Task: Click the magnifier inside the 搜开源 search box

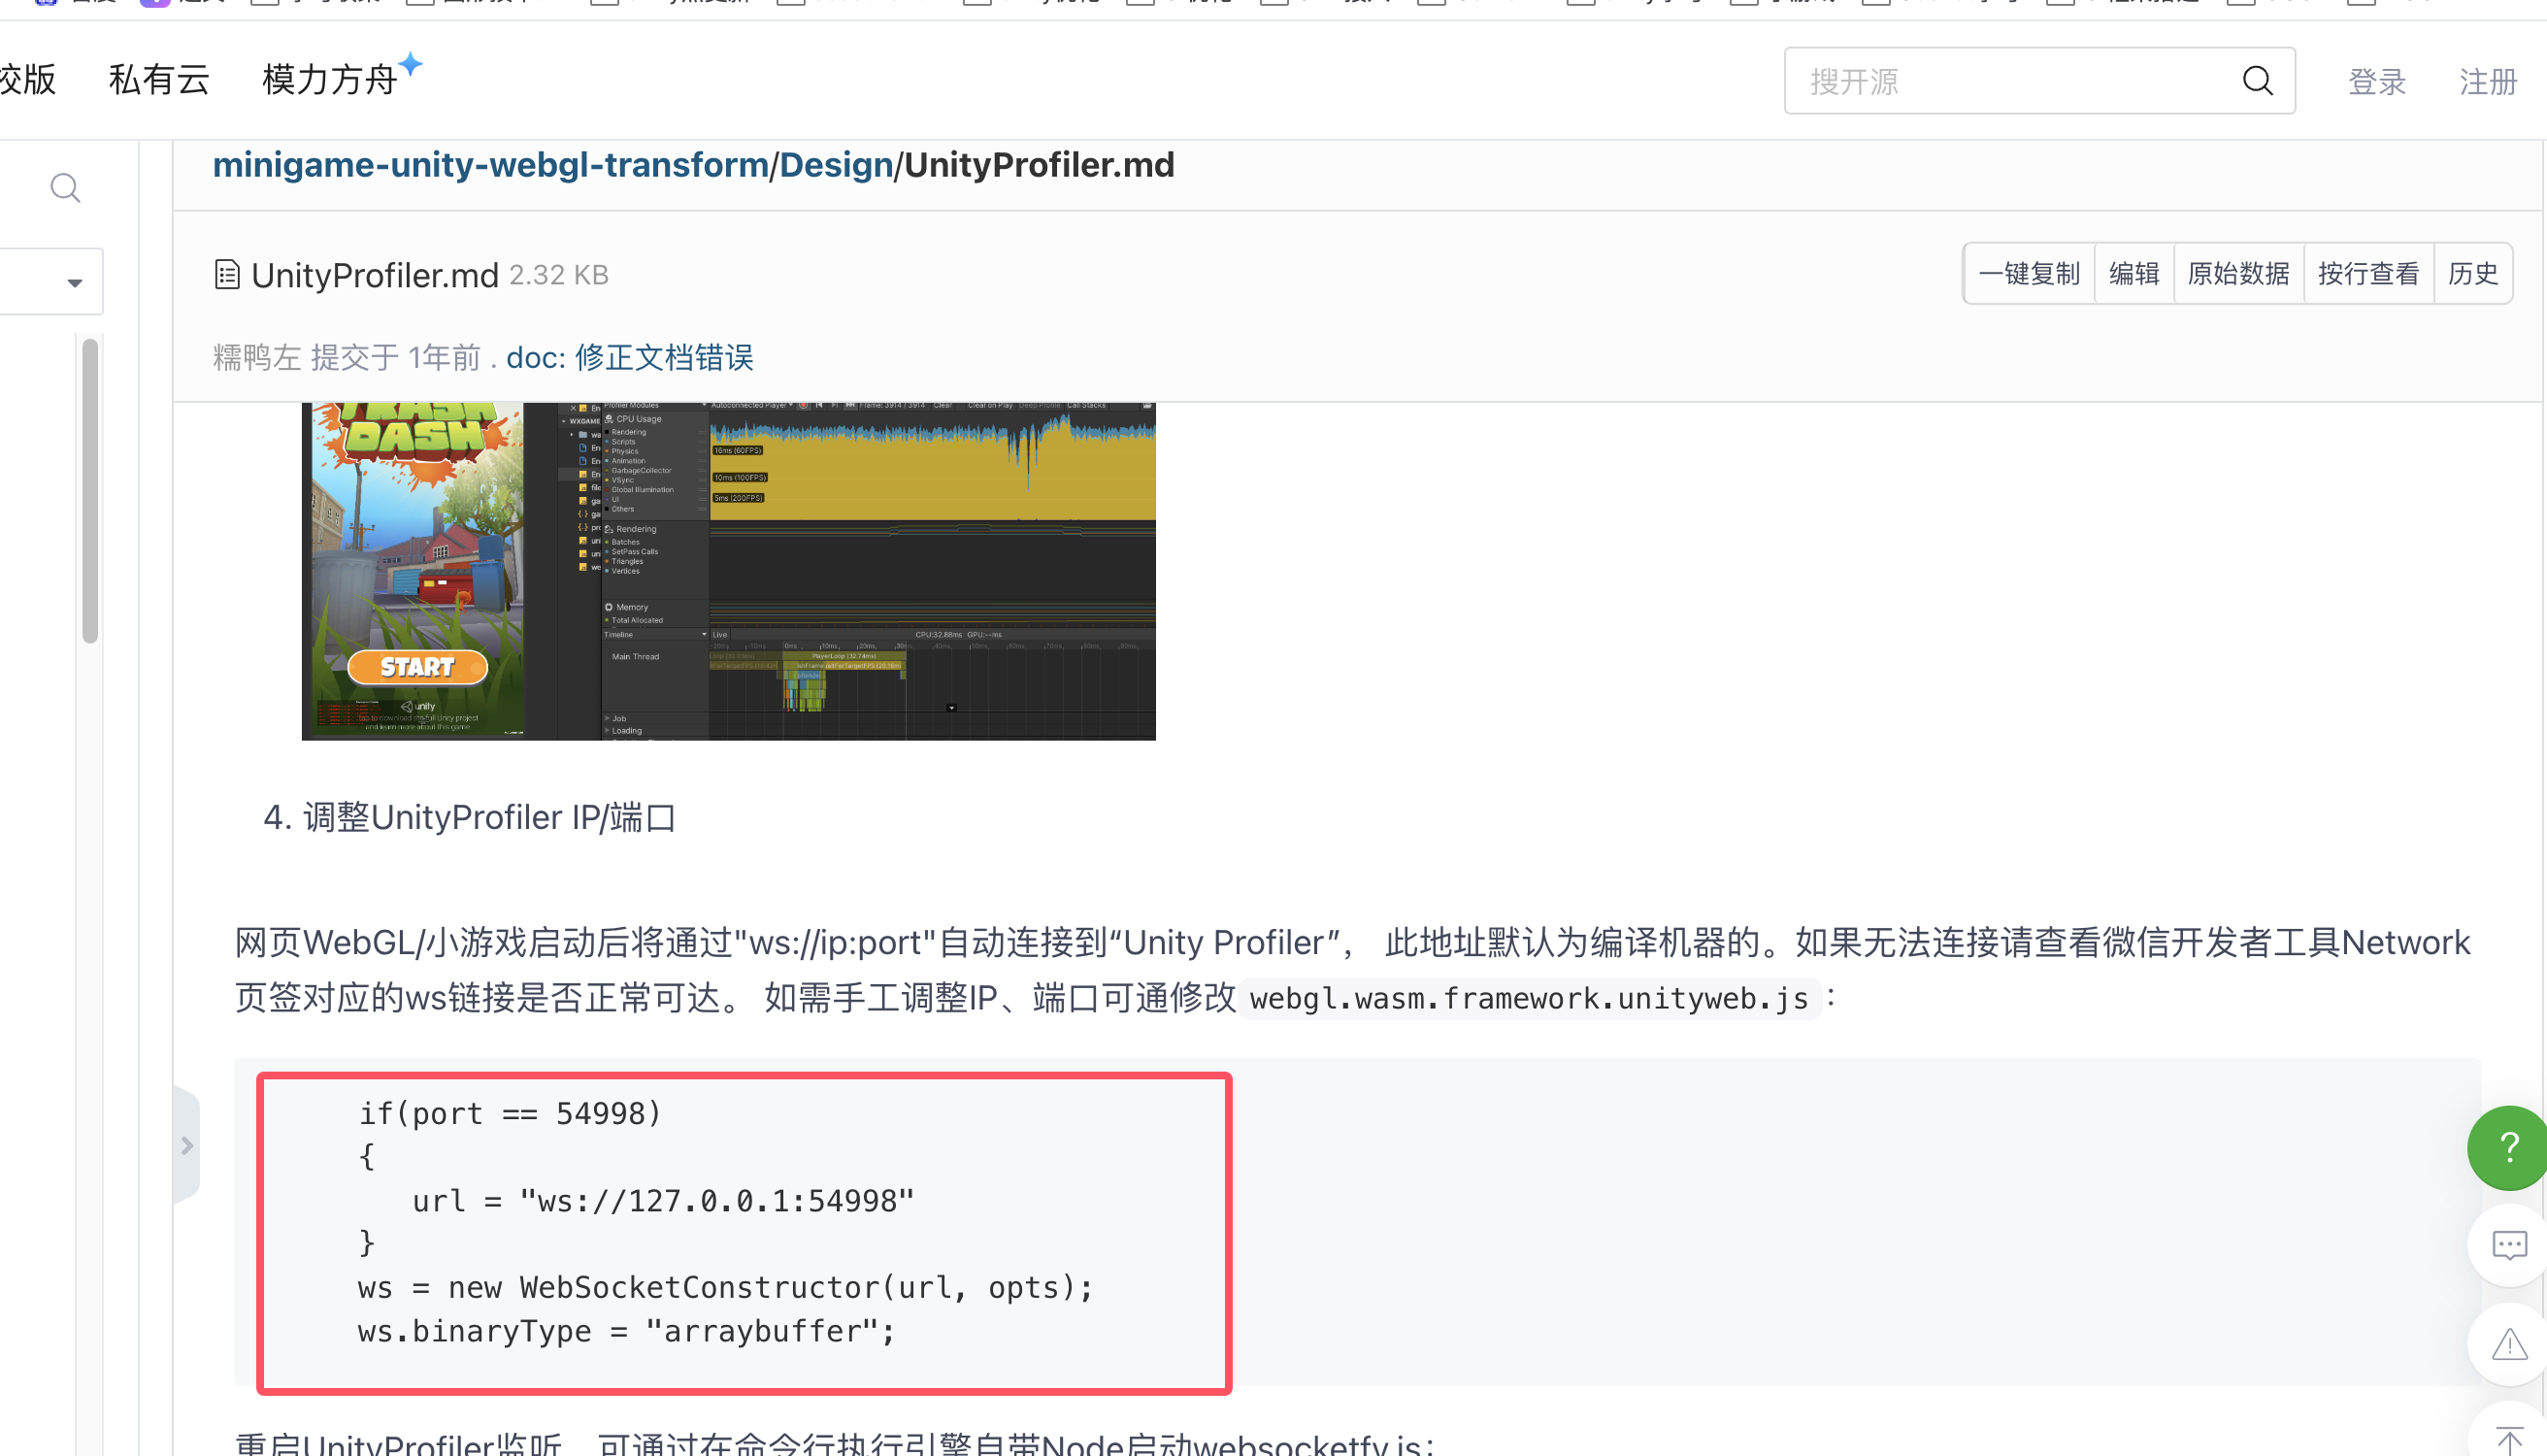Action: (2258, 80)
